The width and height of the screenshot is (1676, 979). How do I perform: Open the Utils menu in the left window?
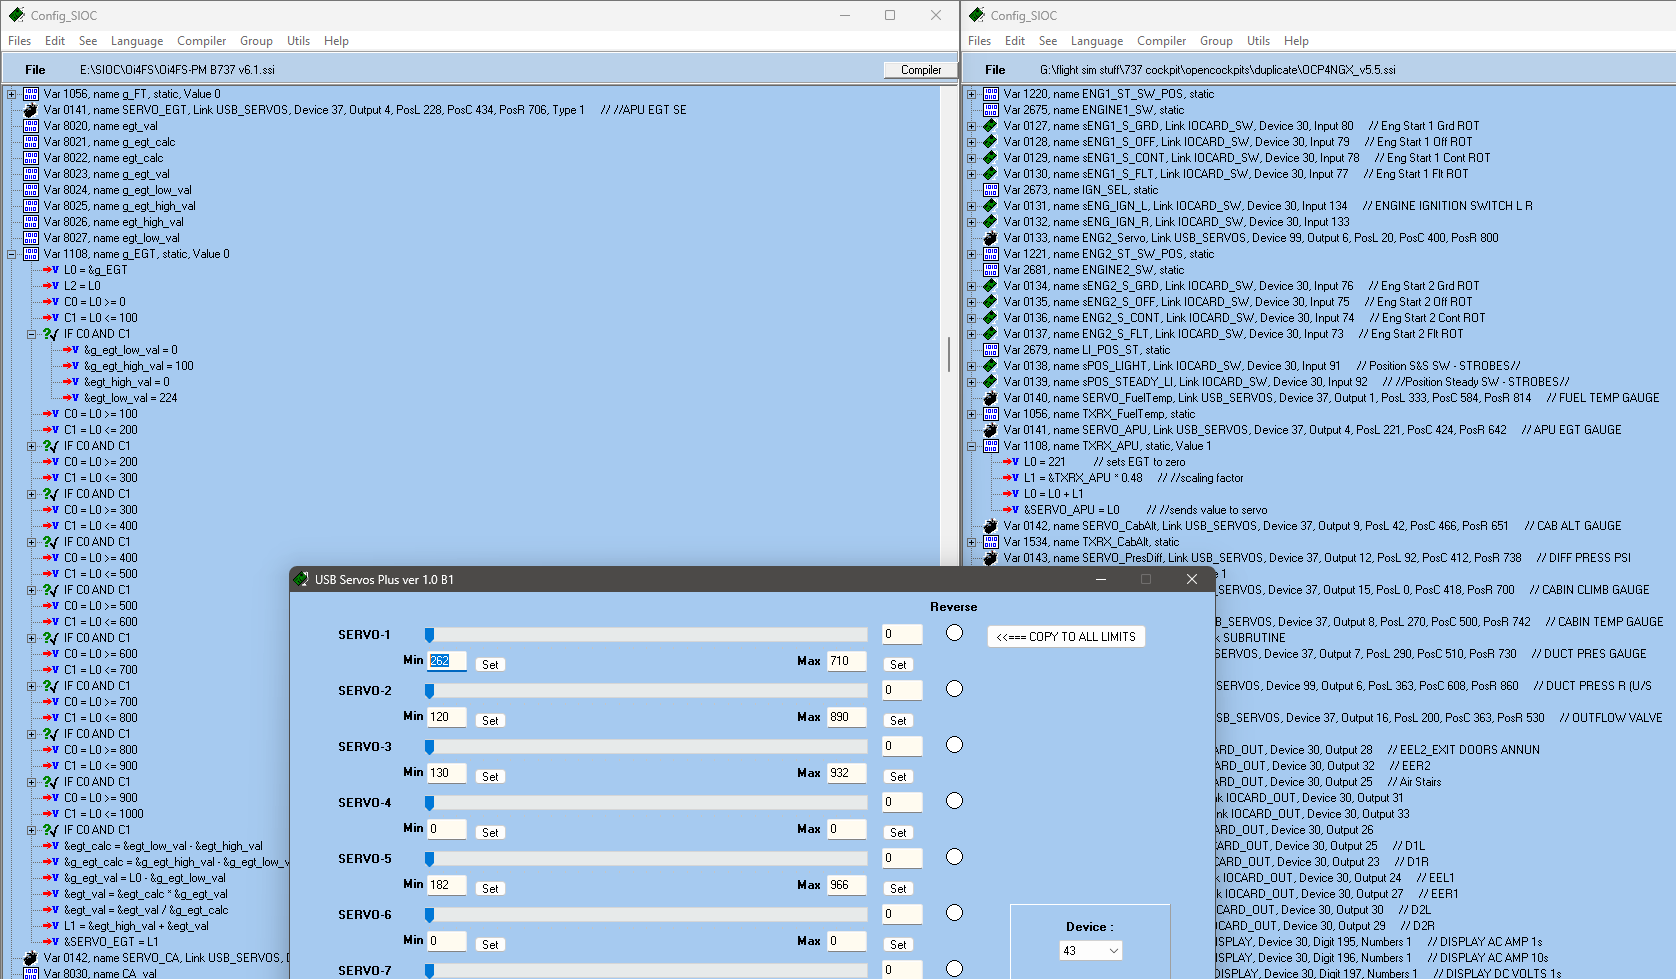pyautogui.click(x=297, y=41)
